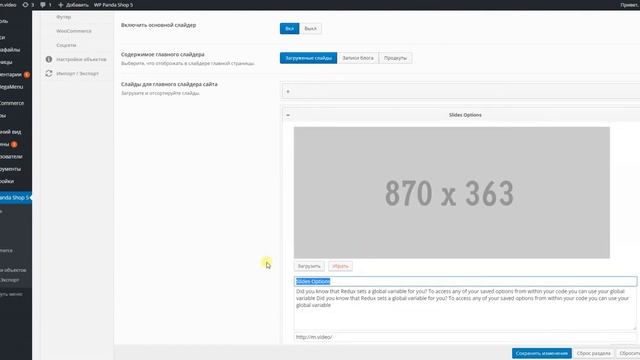Screen dimensions: 640x360
Task: Click the plus Добавить item in admin bar
Action: (x=73, y=5)
